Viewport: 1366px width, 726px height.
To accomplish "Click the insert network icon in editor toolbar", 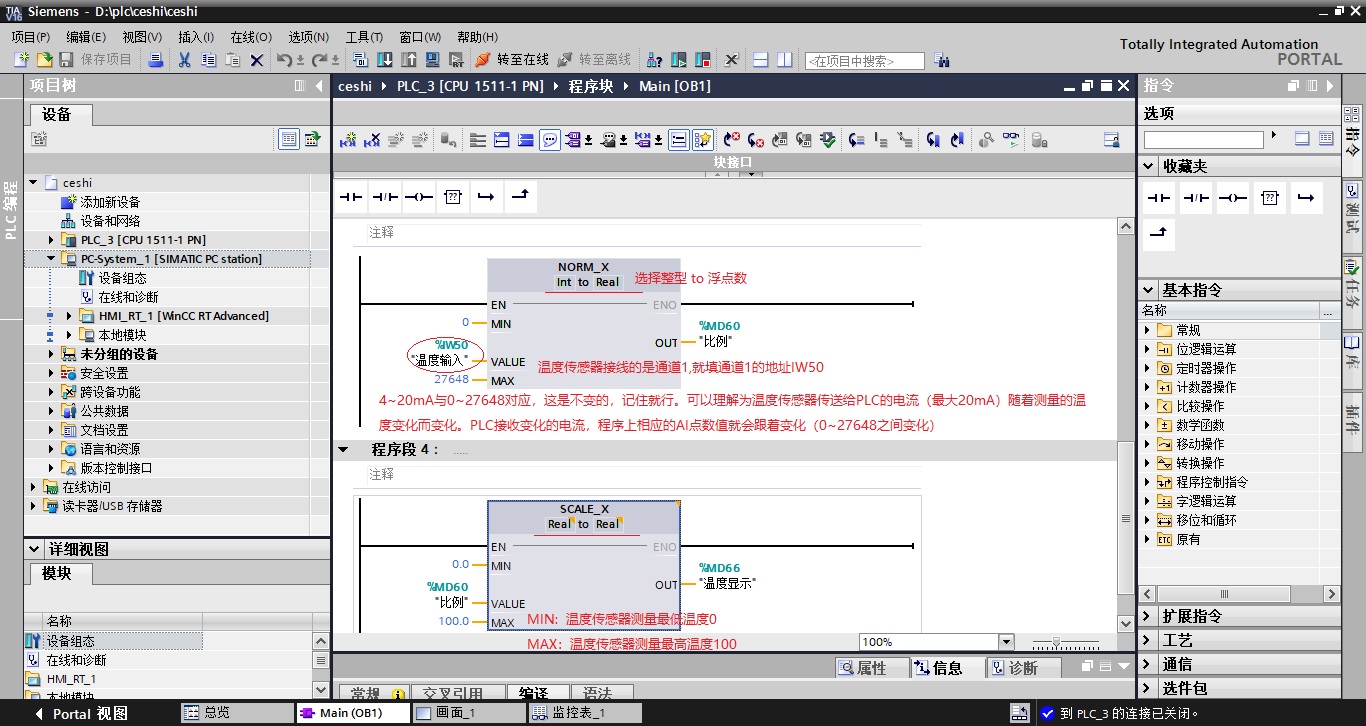I will coord(348,140).
